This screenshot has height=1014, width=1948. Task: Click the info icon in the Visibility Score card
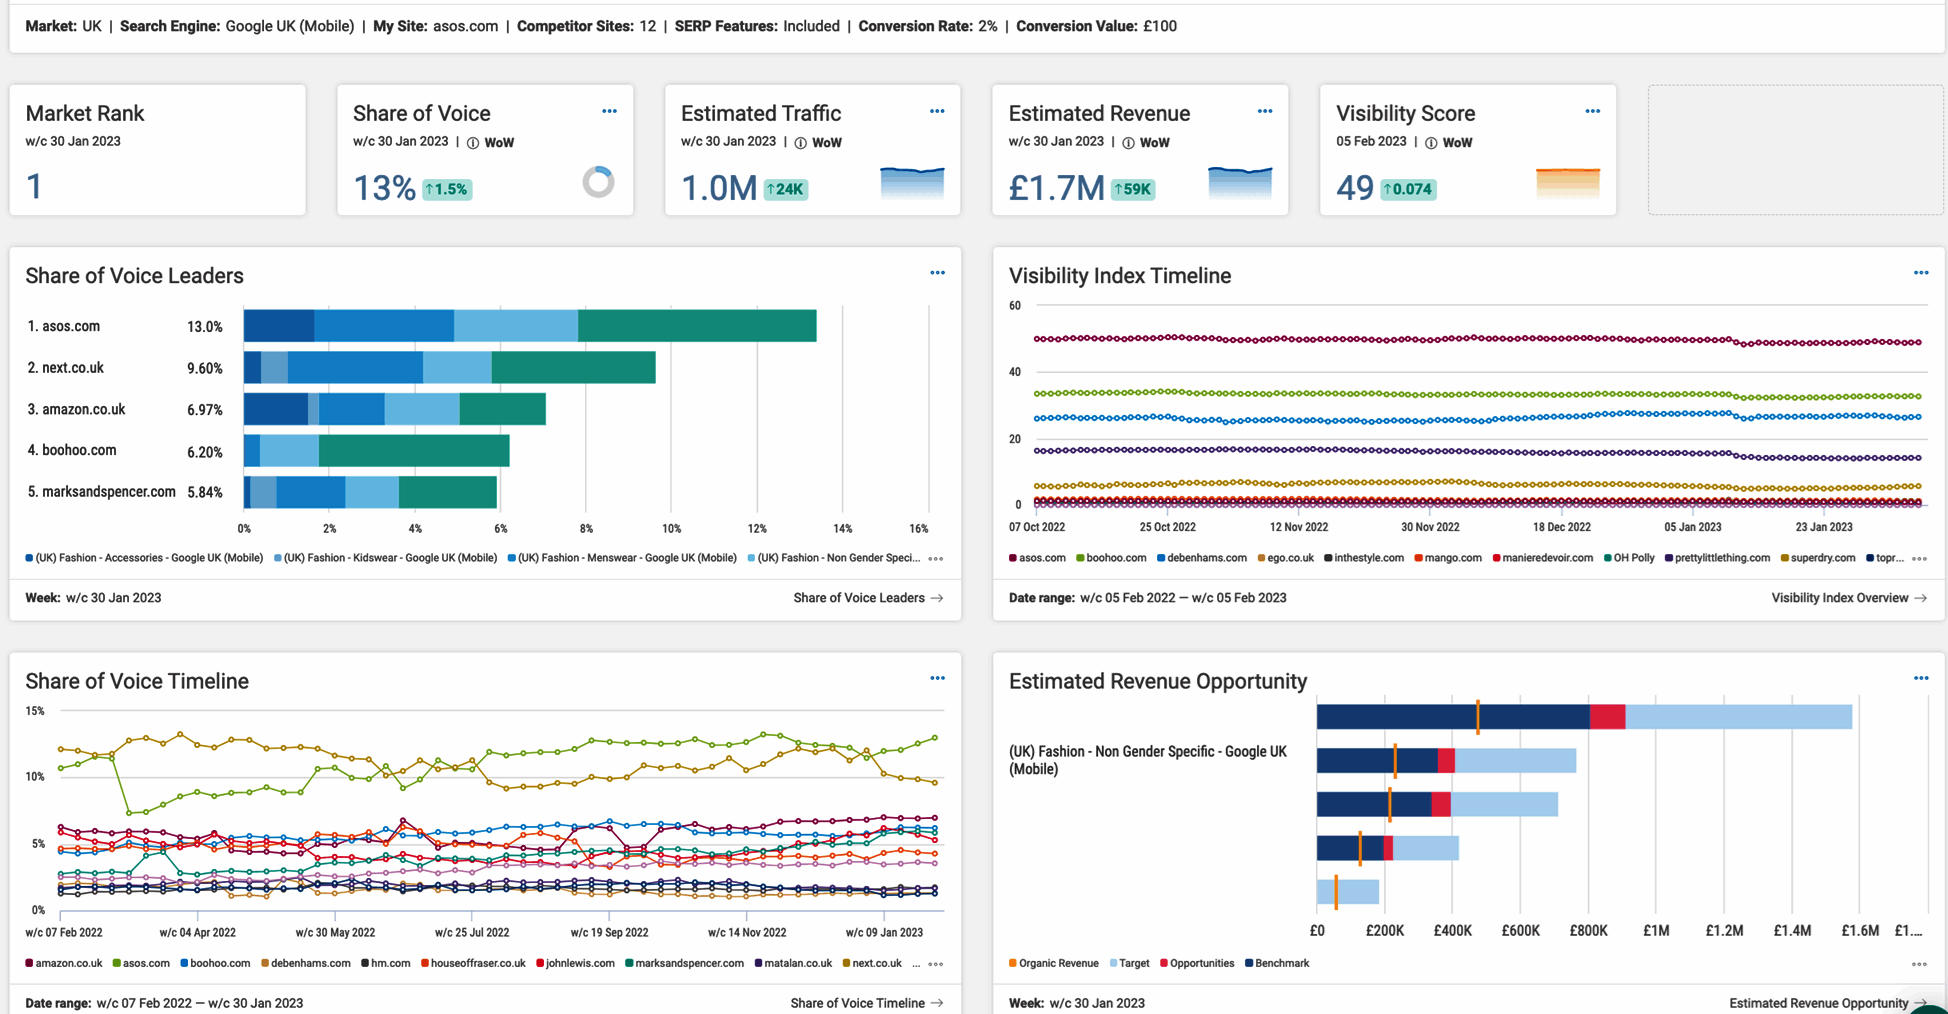(x=1431, y=143)
